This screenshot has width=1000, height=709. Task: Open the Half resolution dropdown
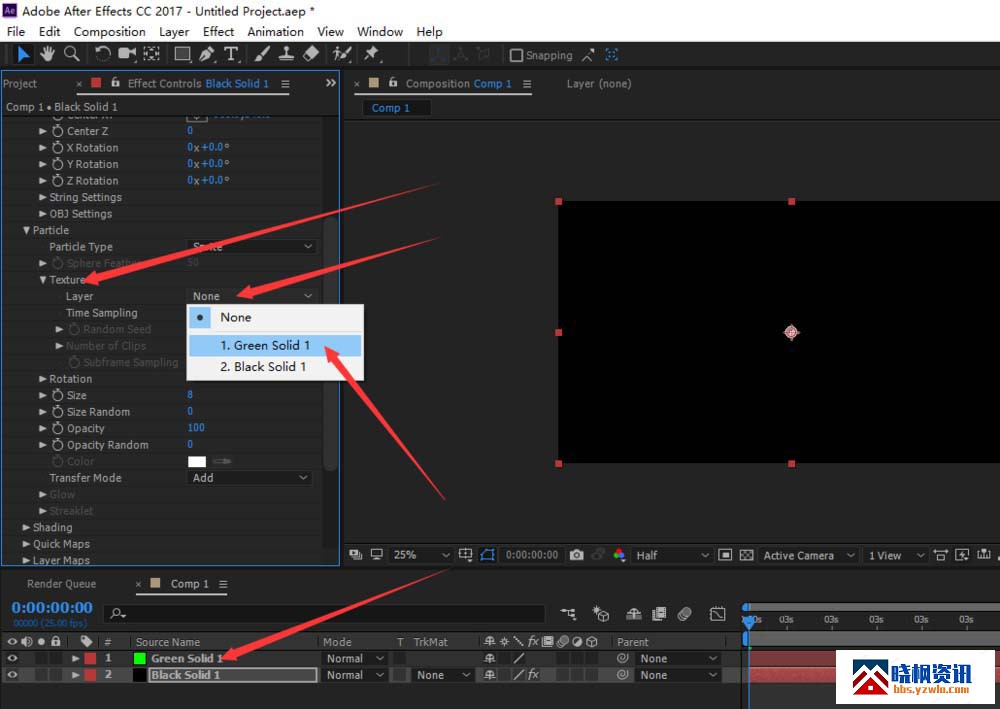(x=672, y=555)
